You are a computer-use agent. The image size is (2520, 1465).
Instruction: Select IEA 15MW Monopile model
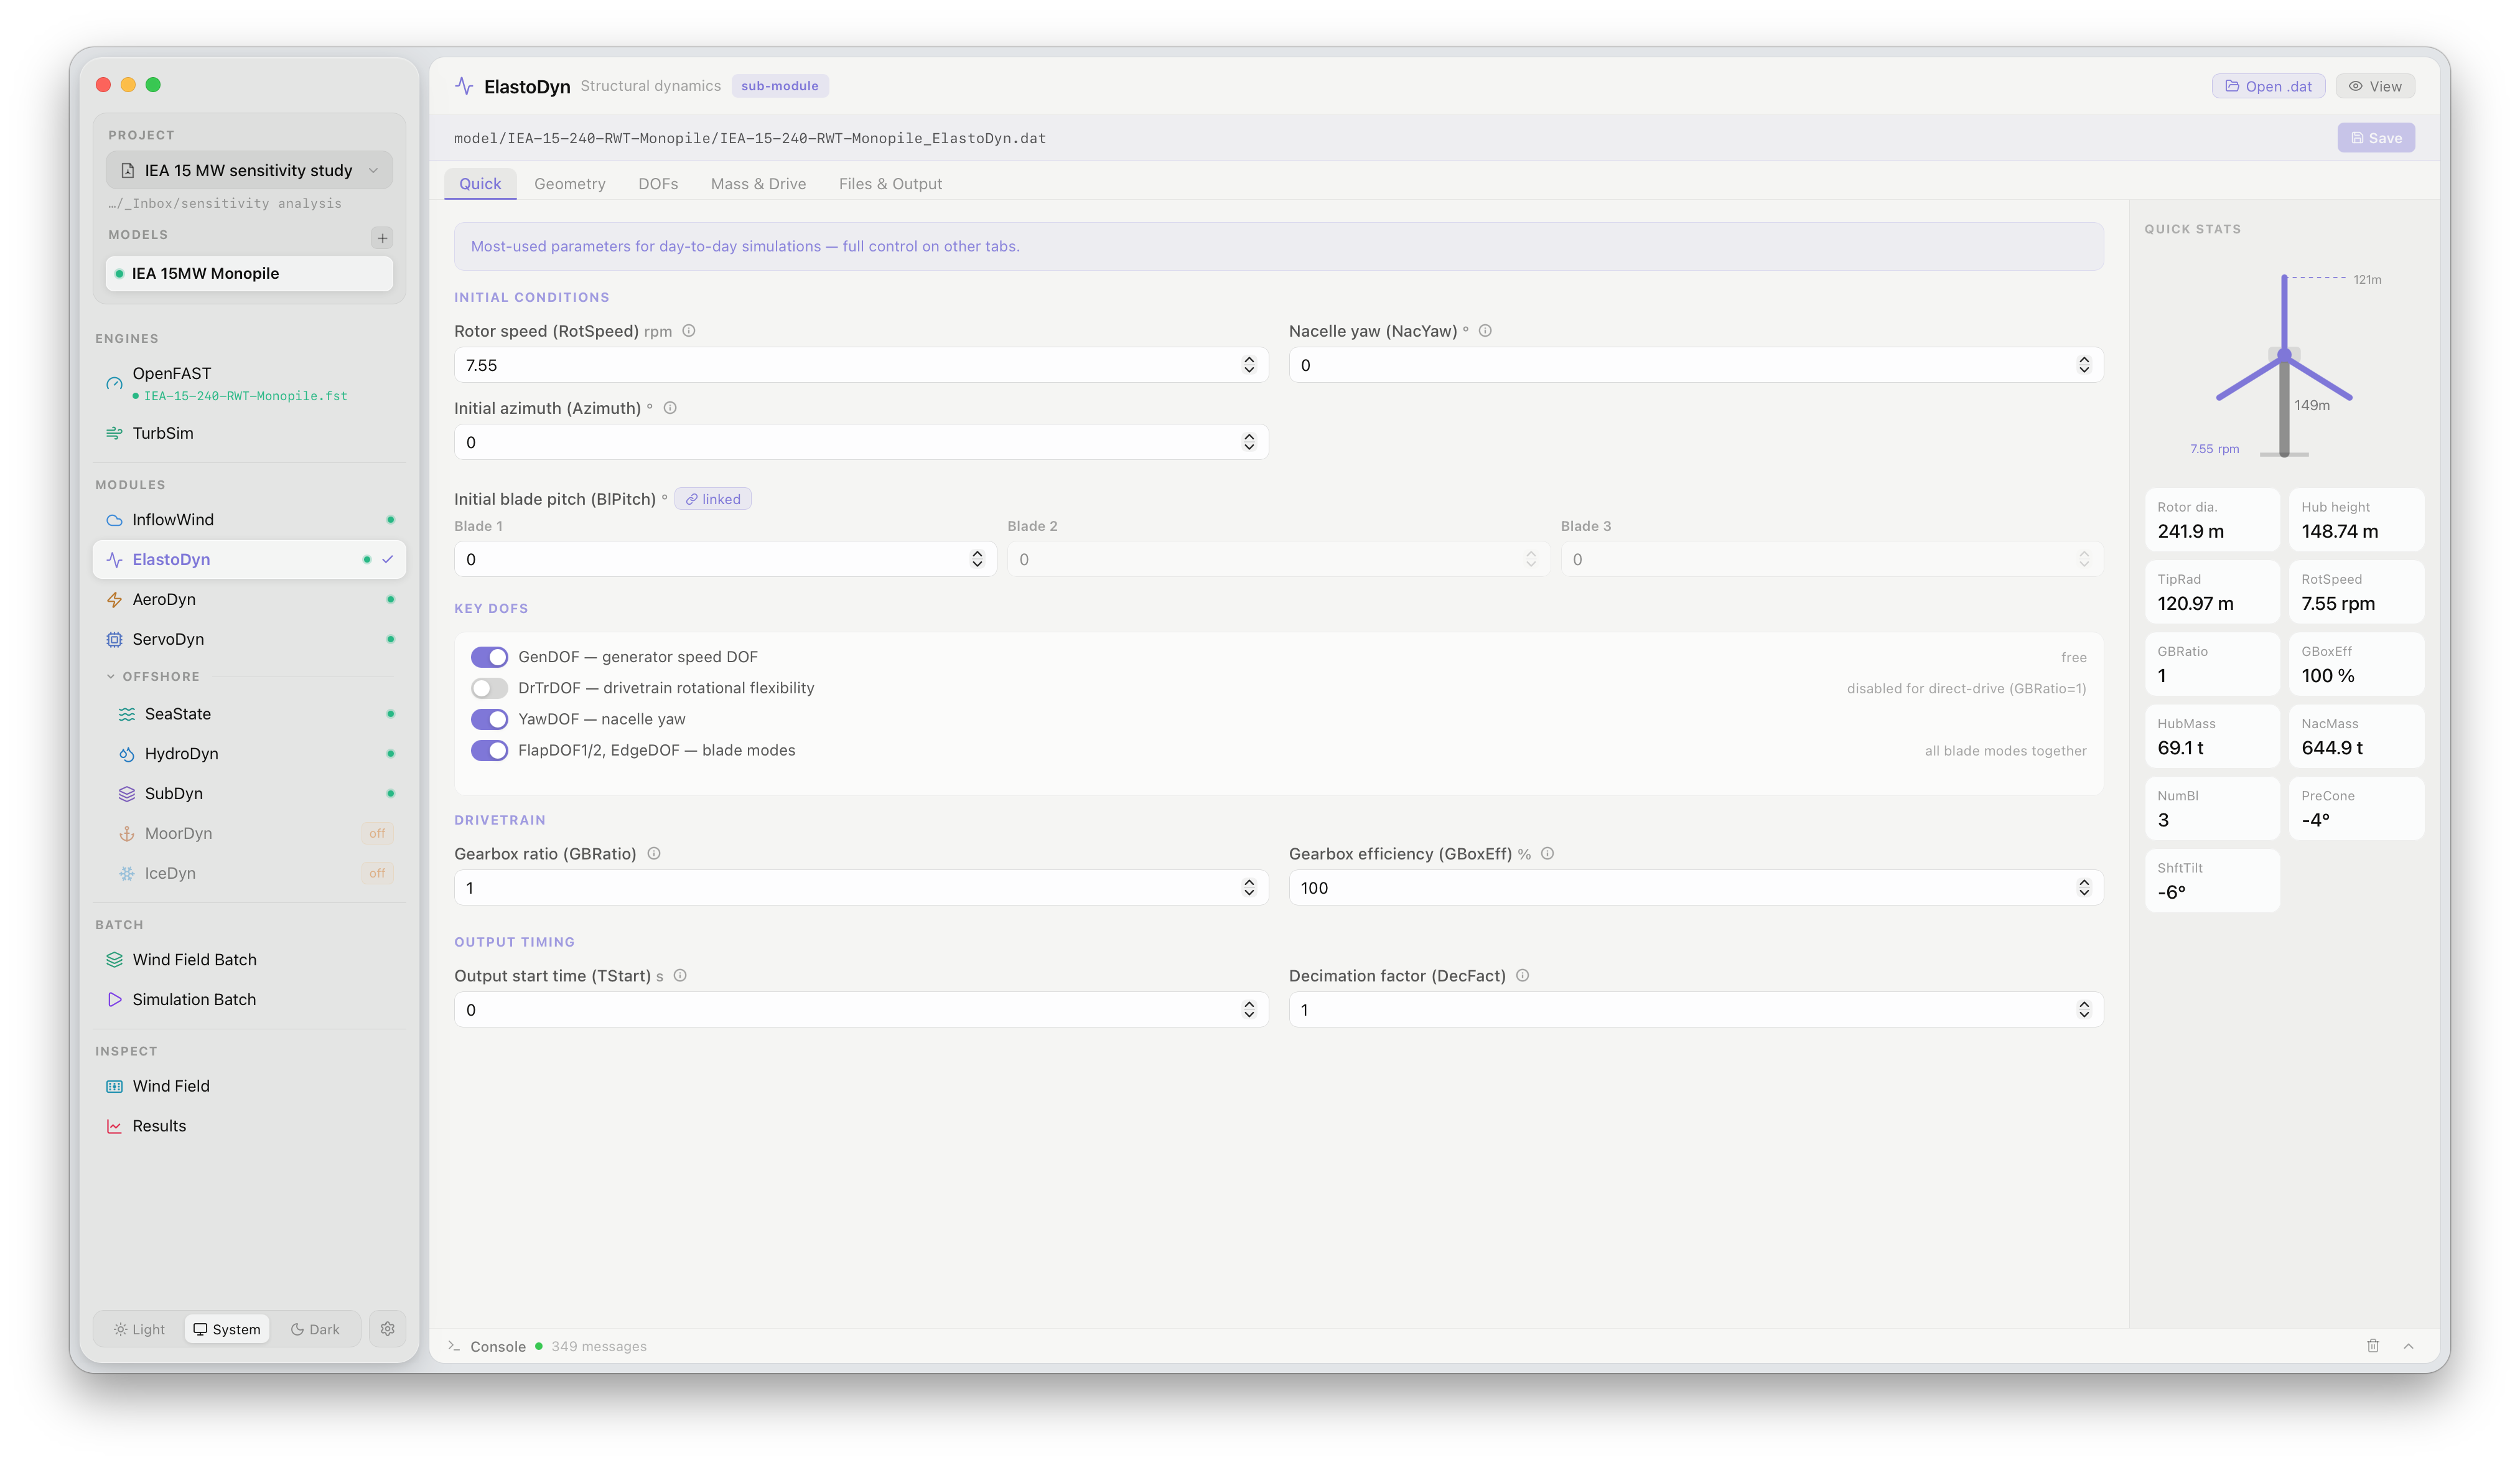pyautogui.click(x=249, y=274)
